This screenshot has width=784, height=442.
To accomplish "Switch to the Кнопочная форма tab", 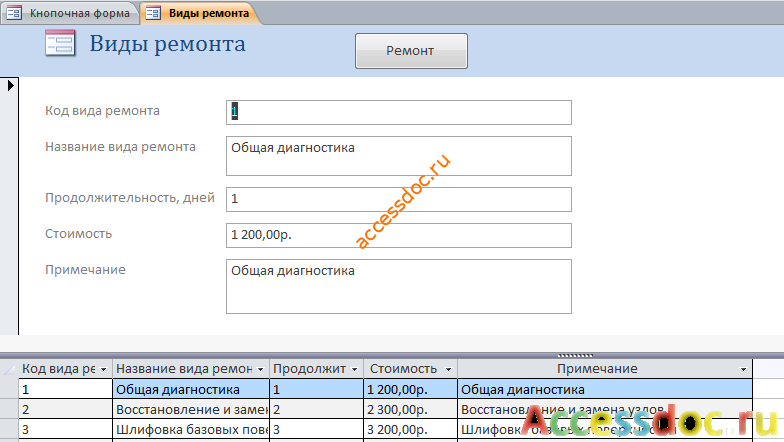I will coord(70,13).
